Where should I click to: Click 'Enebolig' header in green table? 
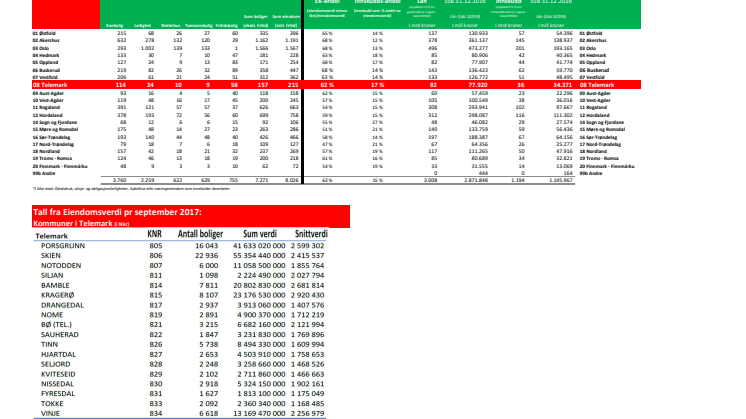[x=115, y=26]
